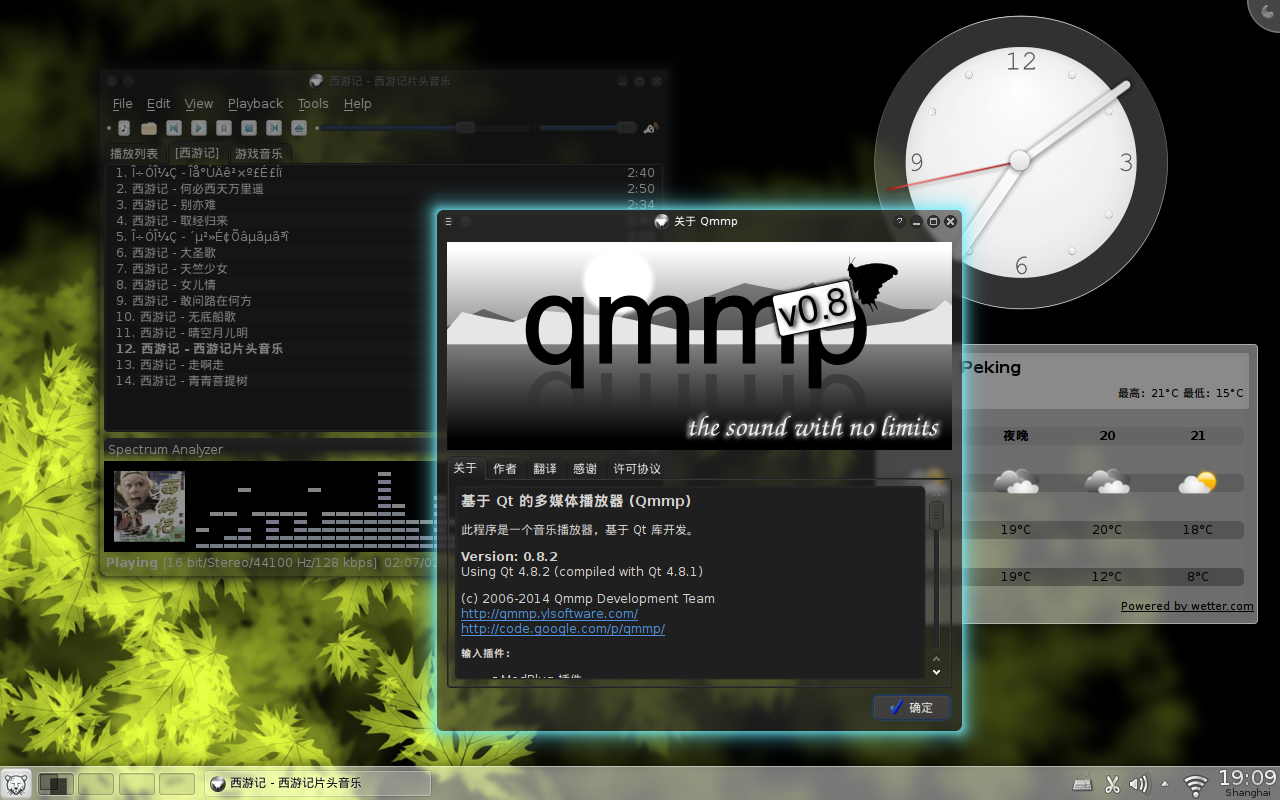Open the wireless network tray icon
Image resolution: width=1280 pixels, height=800 pixels.
[x=1196, y=785]
